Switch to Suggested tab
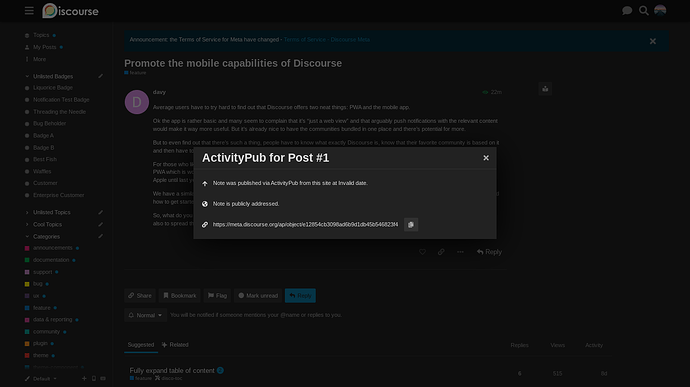 (x=141, y=345)
